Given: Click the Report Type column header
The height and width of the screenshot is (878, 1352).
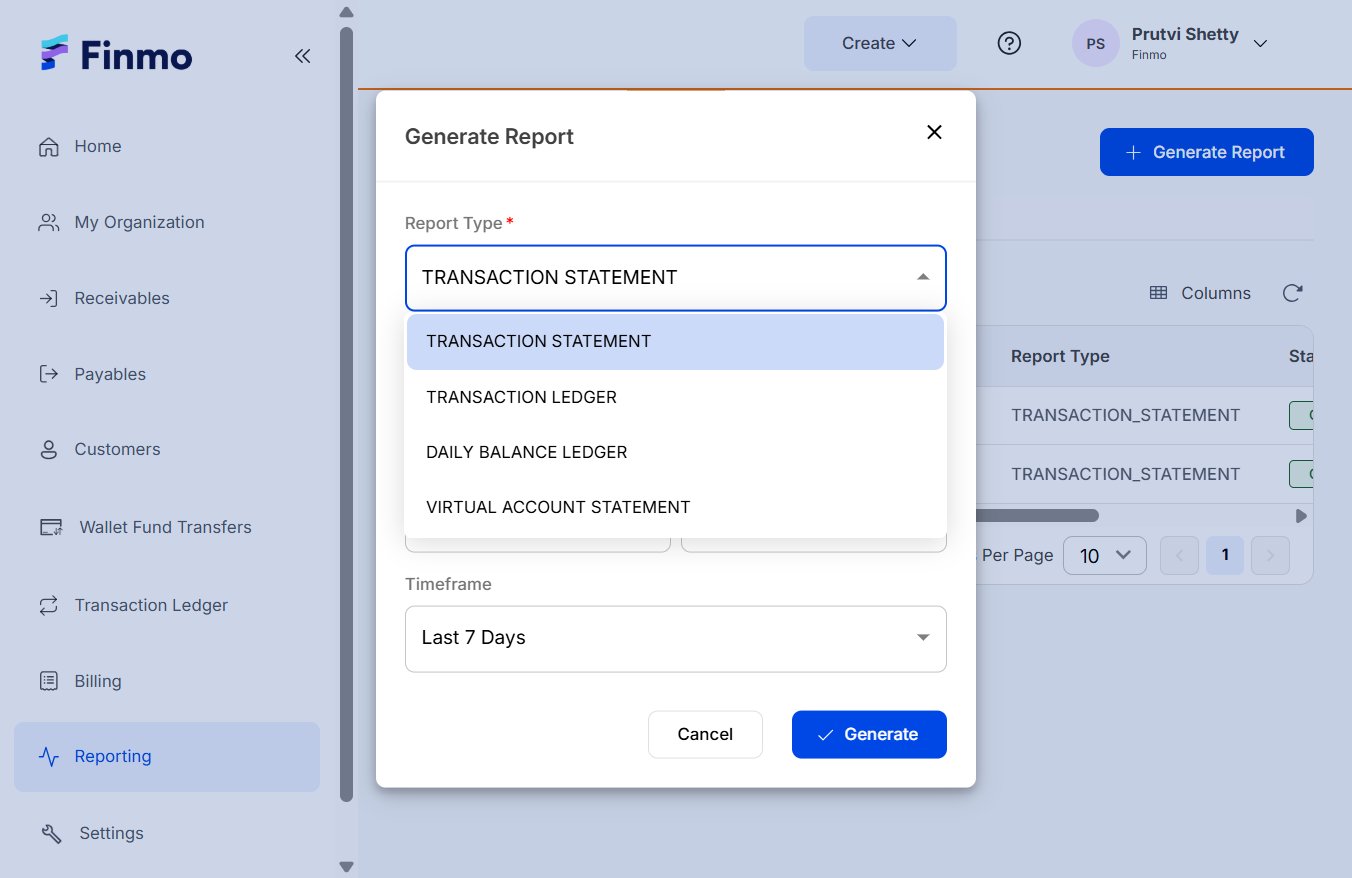Looking at the screenshot, I should click(x=1060, y=356).
